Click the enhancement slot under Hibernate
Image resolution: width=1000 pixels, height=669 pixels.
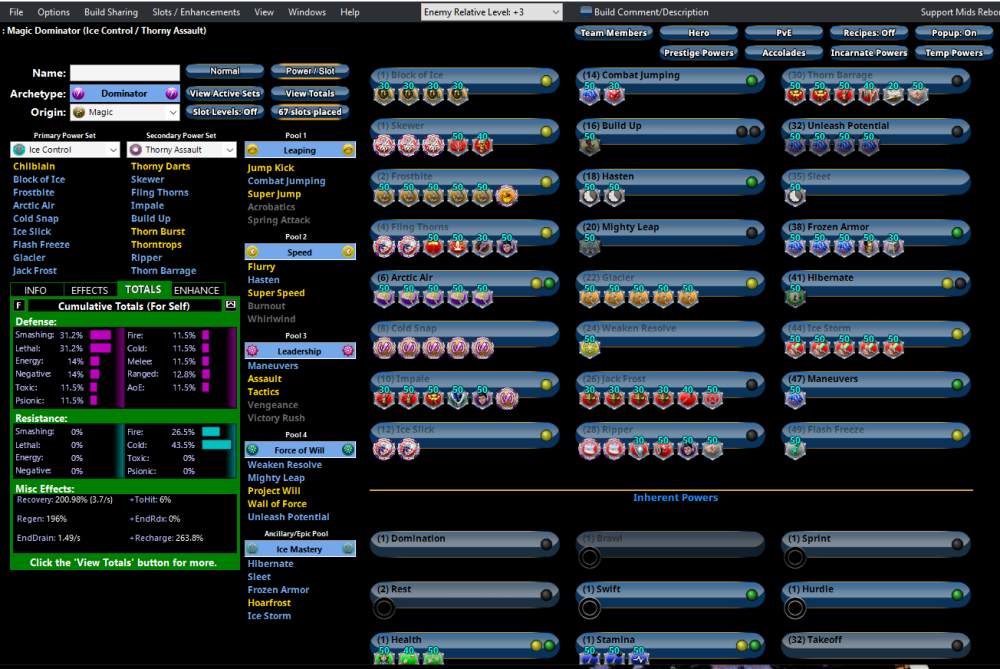tap(796, 297)
